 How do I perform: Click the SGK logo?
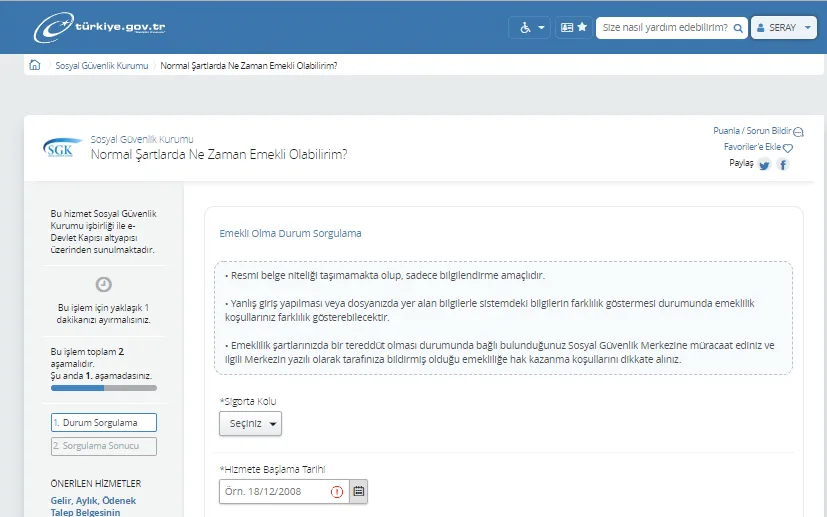(x=62, y=147)
